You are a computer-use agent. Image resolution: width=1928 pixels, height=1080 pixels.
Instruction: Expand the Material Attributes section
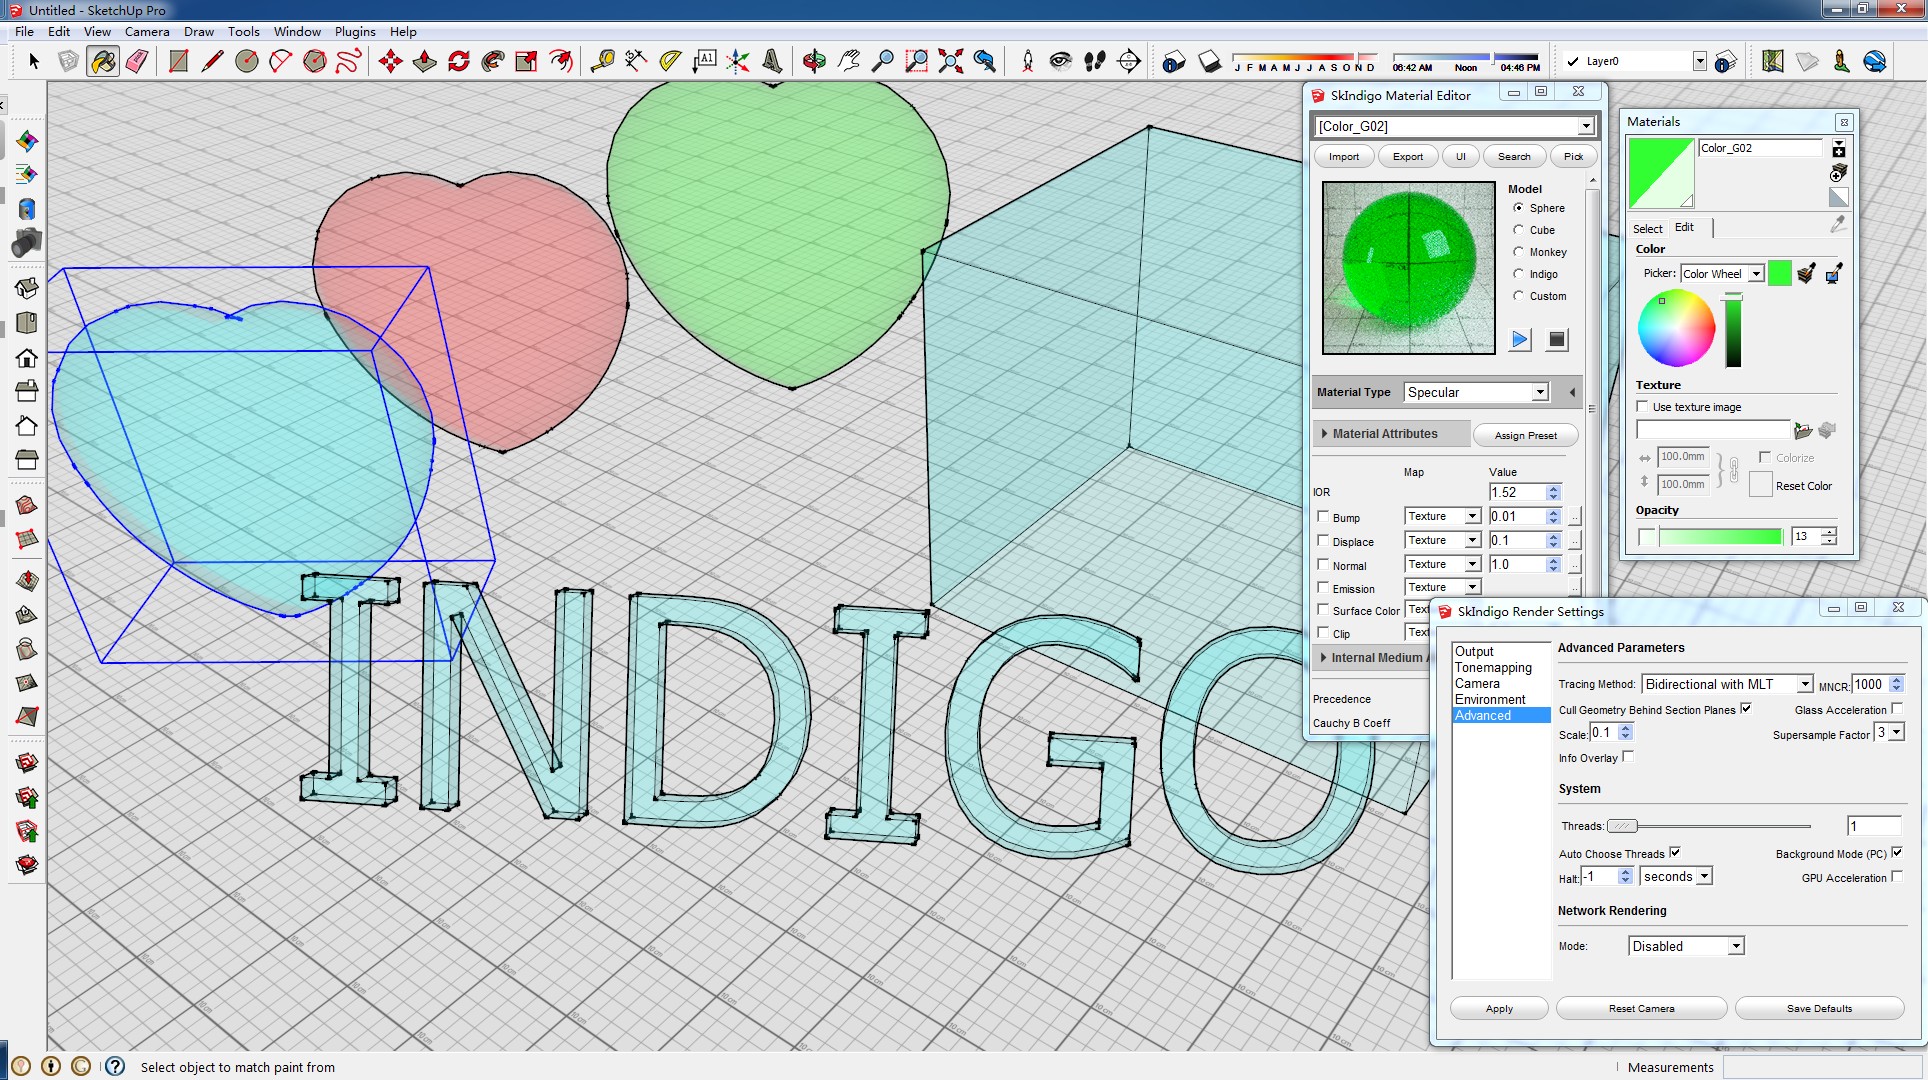pyautogui.click(x=1391, y=434)
